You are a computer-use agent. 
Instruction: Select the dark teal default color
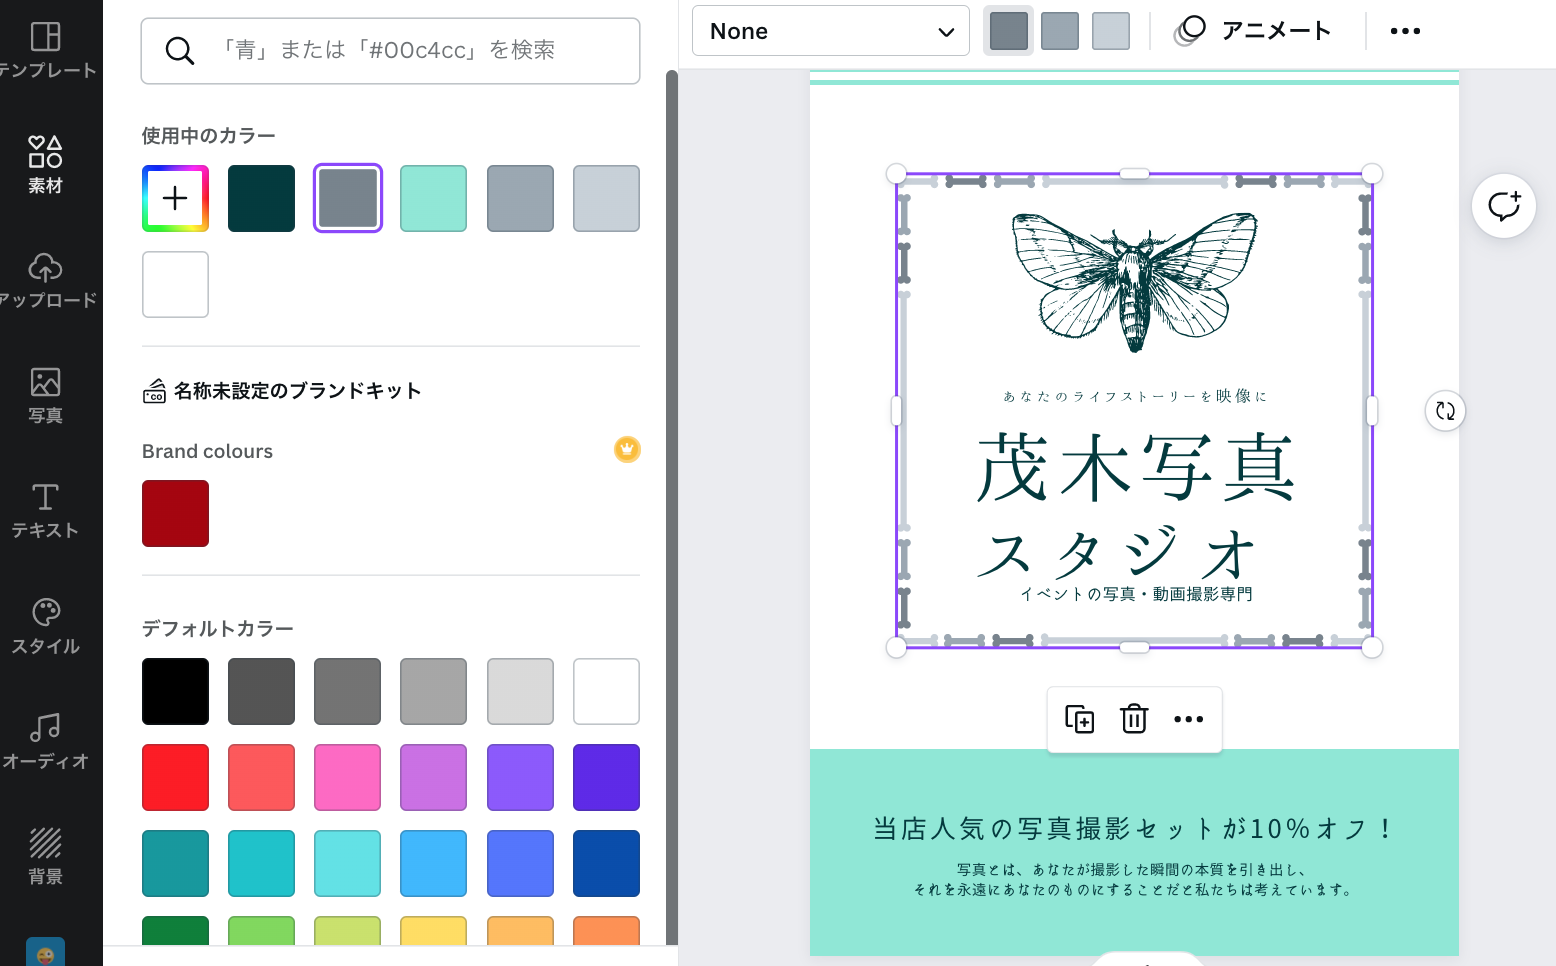pyautogui.click(x=175, y=863)
